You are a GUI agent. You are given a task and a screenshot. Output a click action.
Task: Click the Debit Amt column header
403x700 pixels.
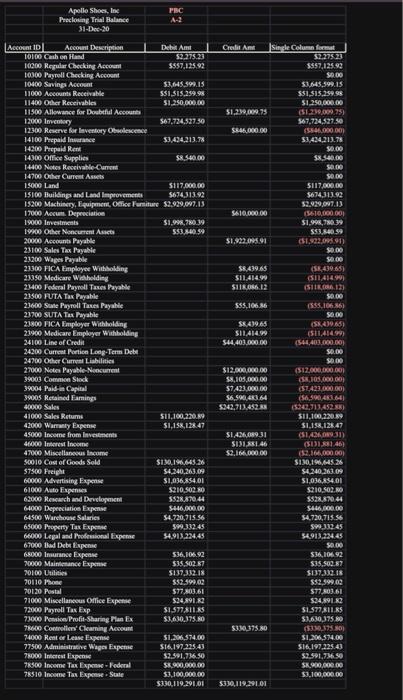[x=176, y=47]
